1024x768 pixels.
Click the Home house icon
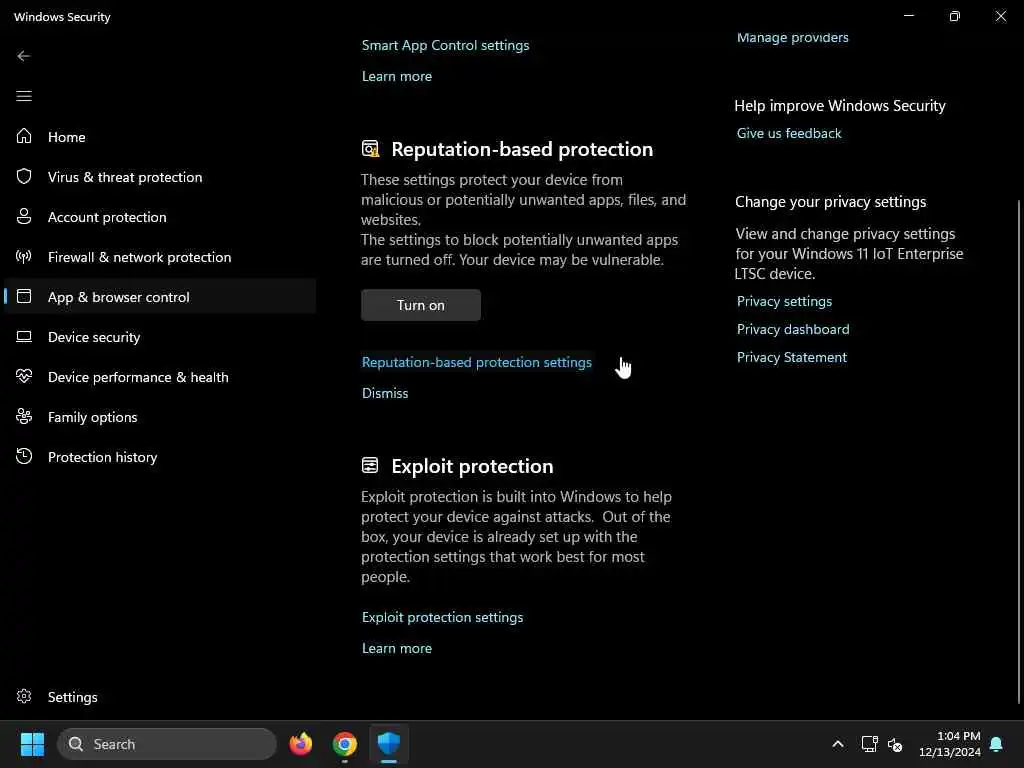coord(24,136)
